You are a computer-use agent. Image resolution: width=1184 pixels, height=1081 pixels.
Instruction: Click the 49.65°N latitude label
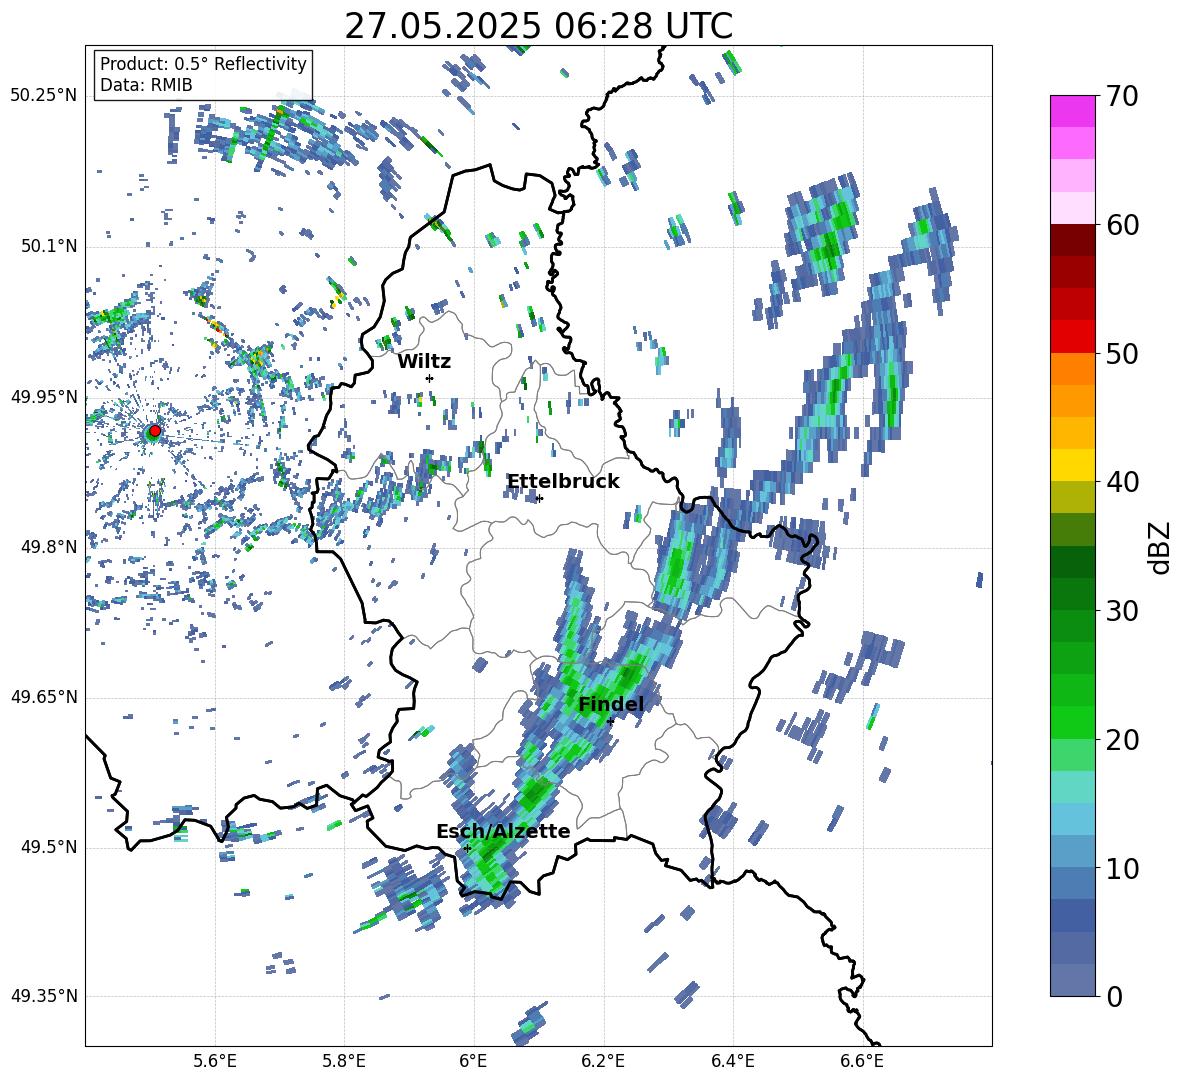(x=44, y=697)
